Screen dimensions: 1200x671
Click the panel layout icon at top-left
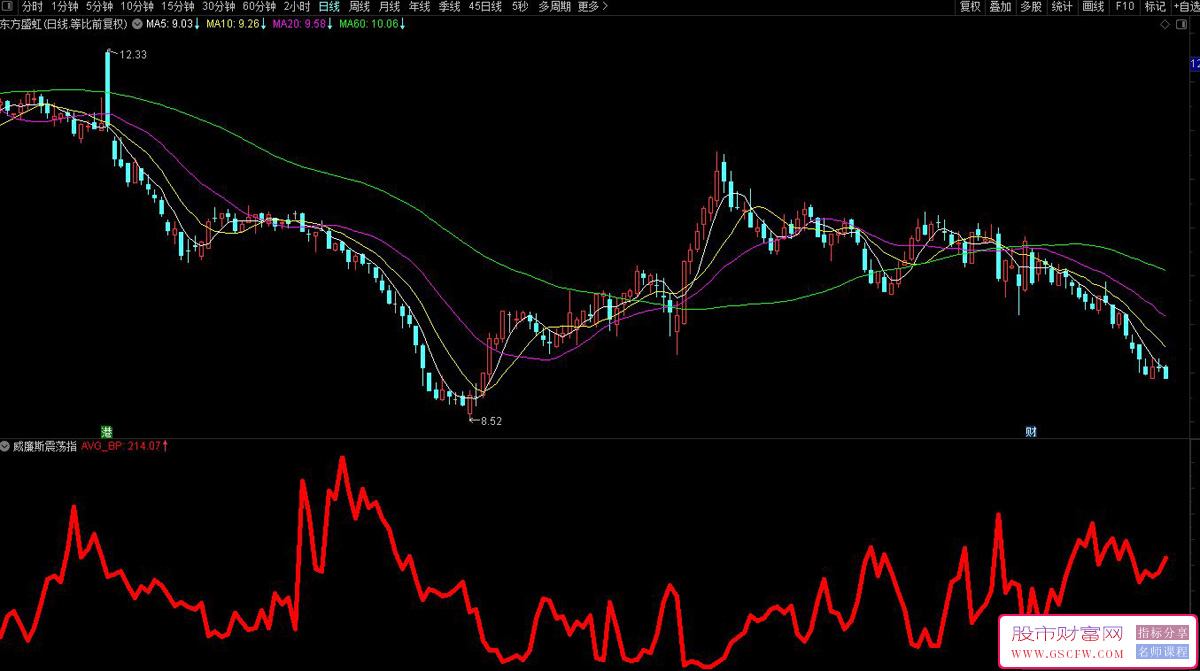pyautogui.click(x=9, y=6)
